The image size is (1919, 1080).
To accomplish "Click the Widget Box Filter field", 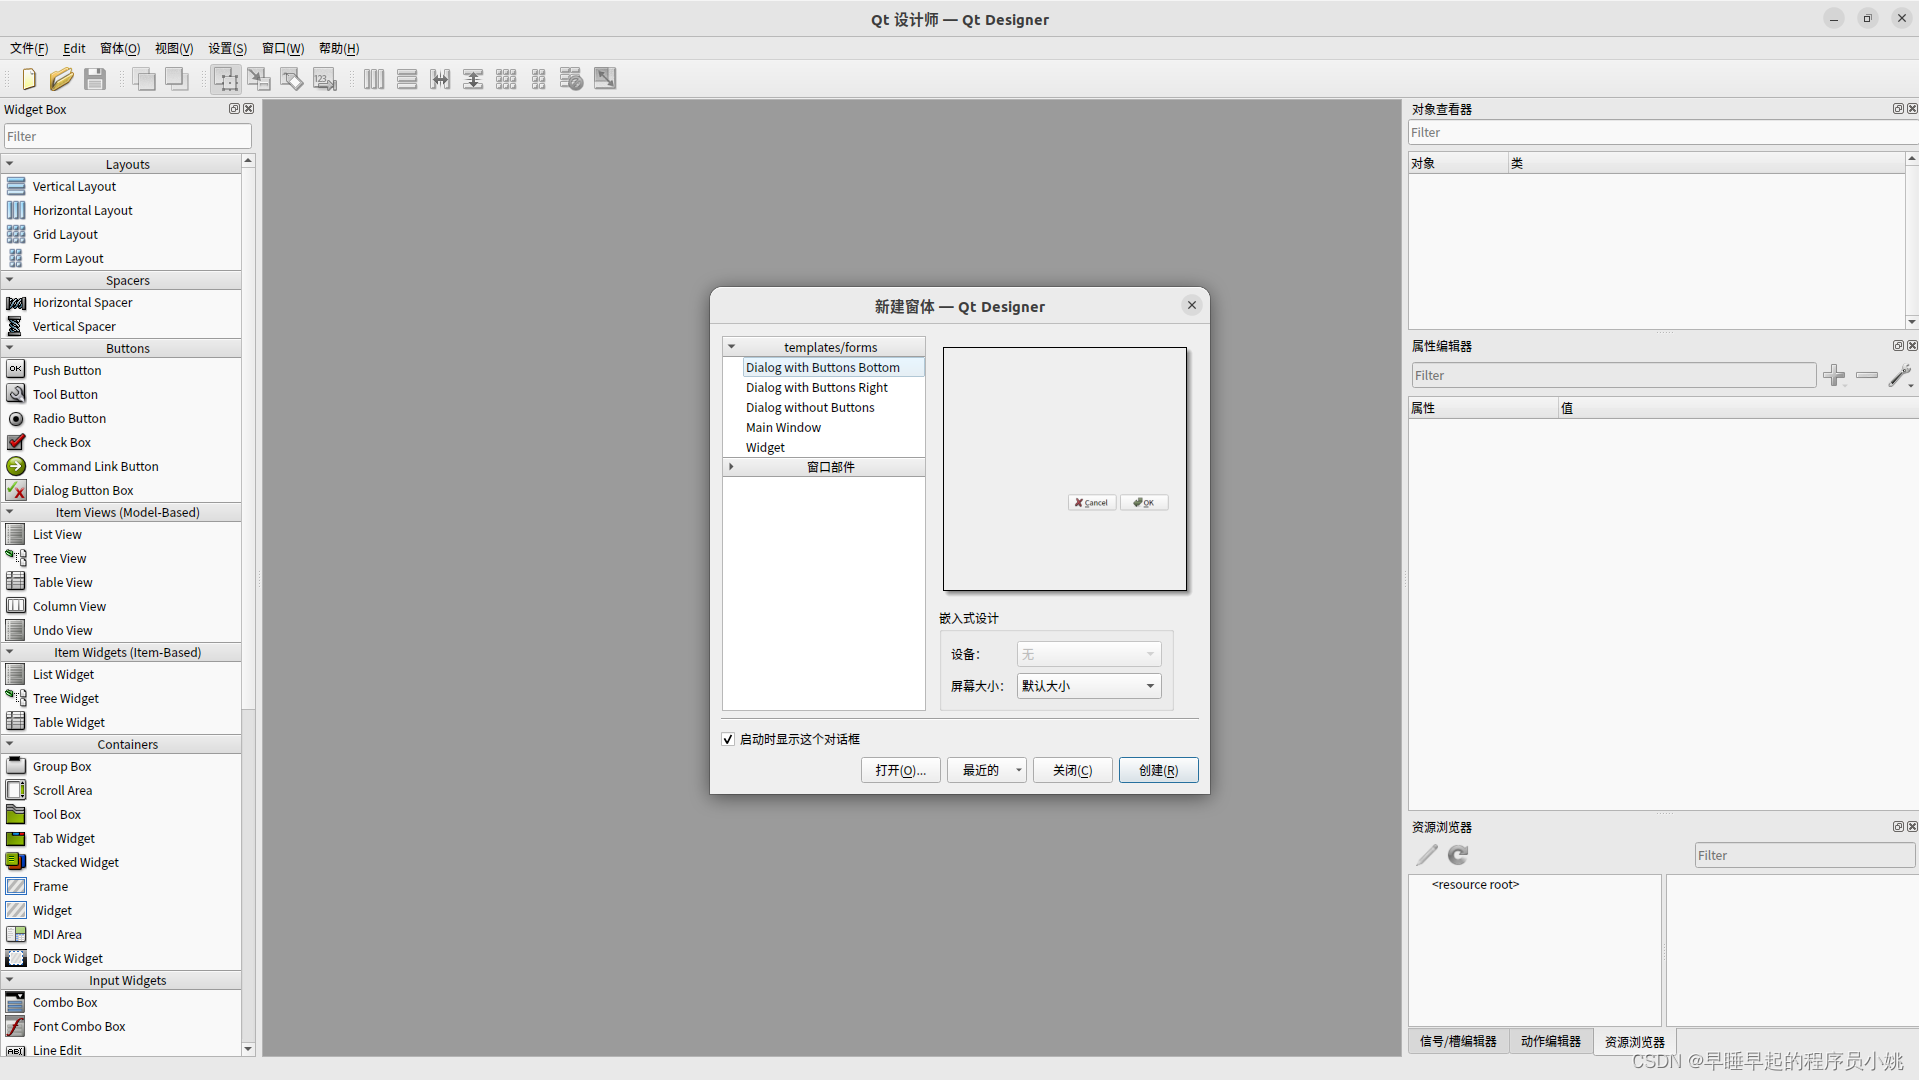I will (128, 136).
